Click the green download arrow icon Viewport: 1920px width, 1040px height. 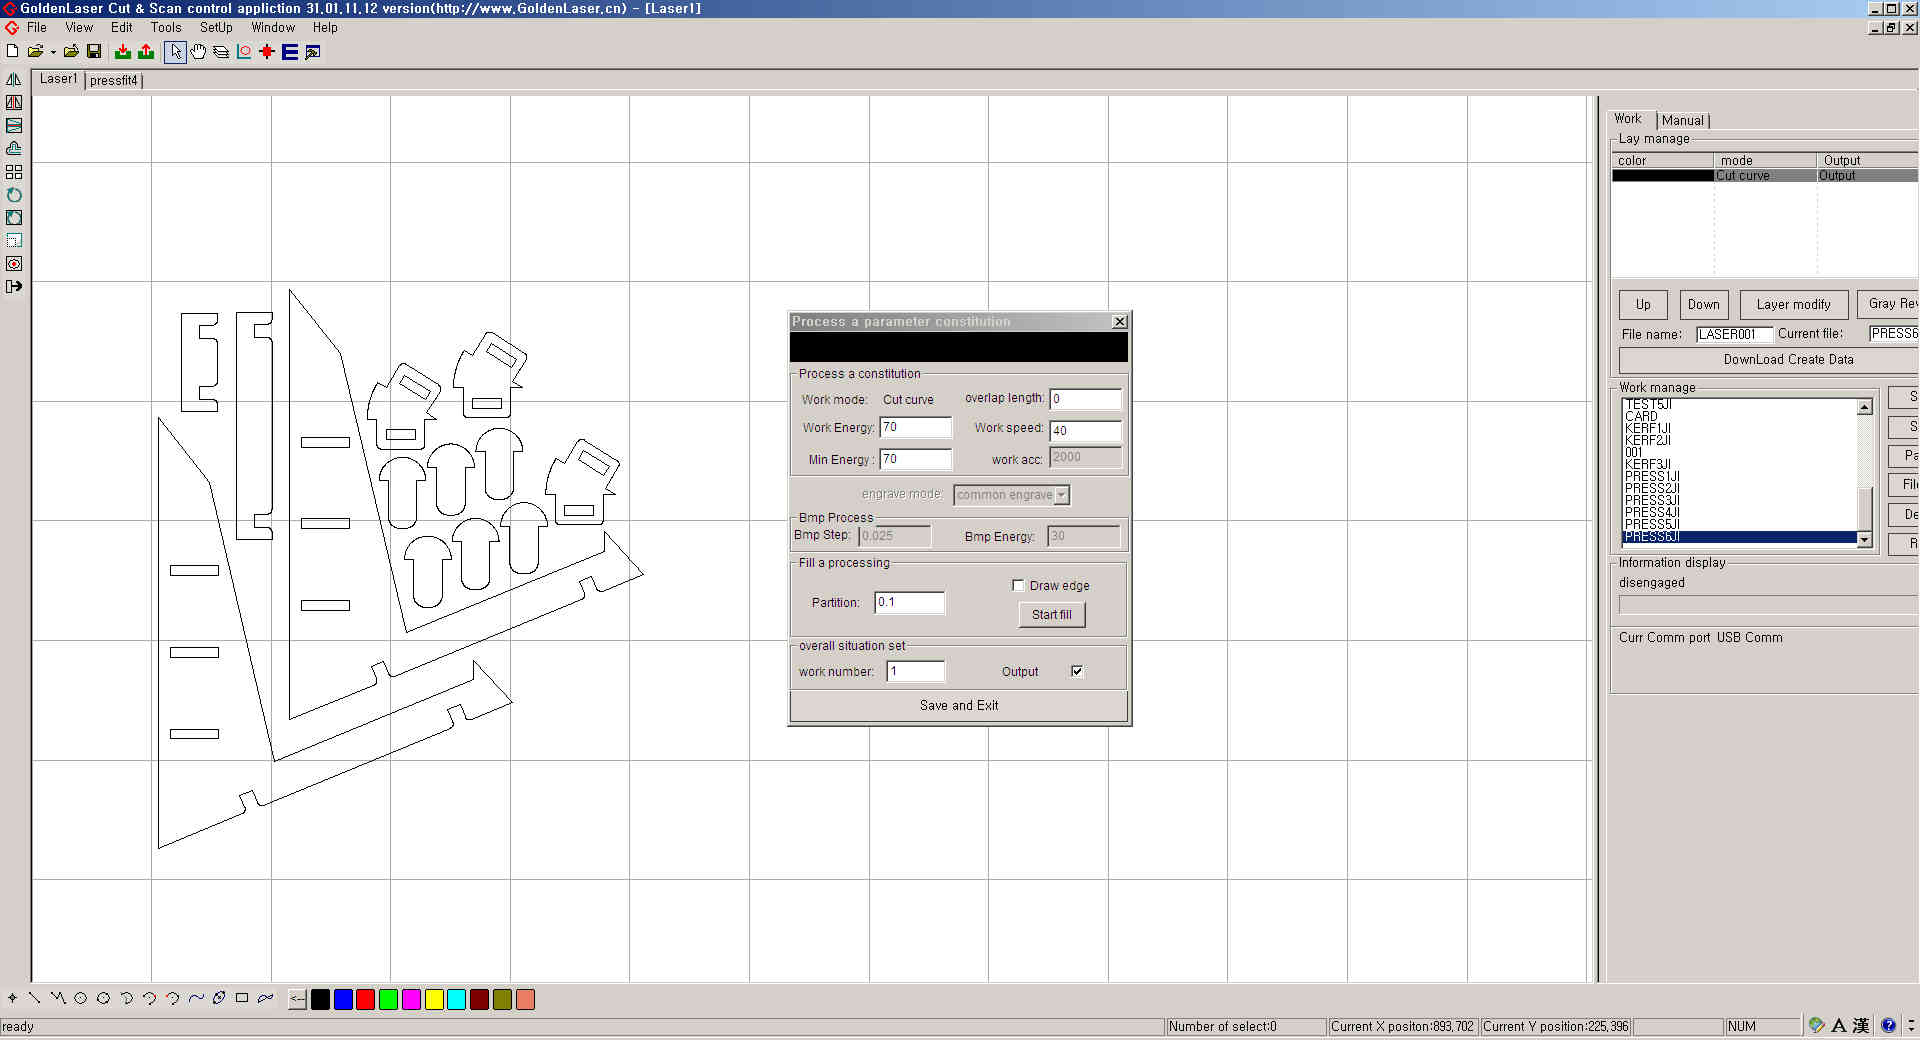click(x=123, y=51)
